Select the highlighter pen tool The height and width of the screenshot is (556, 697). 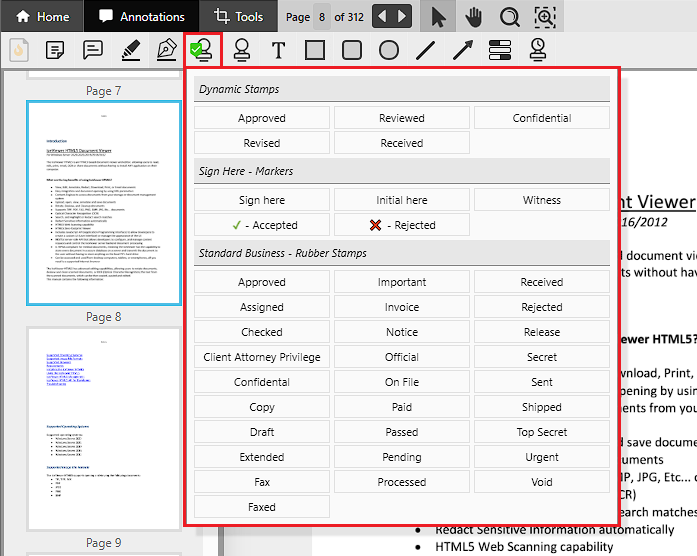130,50
